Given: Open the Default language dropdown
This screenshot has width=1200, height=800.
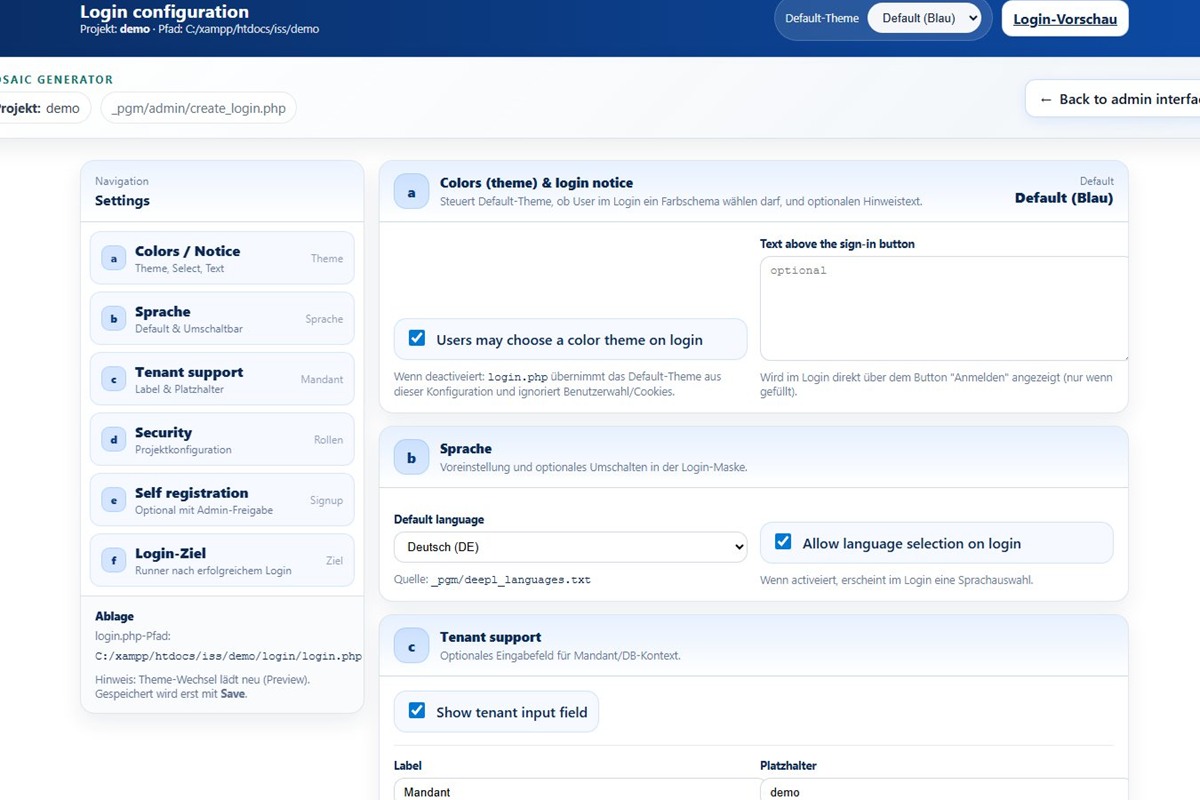Looking at the screenshot, I should click(570, 547).
